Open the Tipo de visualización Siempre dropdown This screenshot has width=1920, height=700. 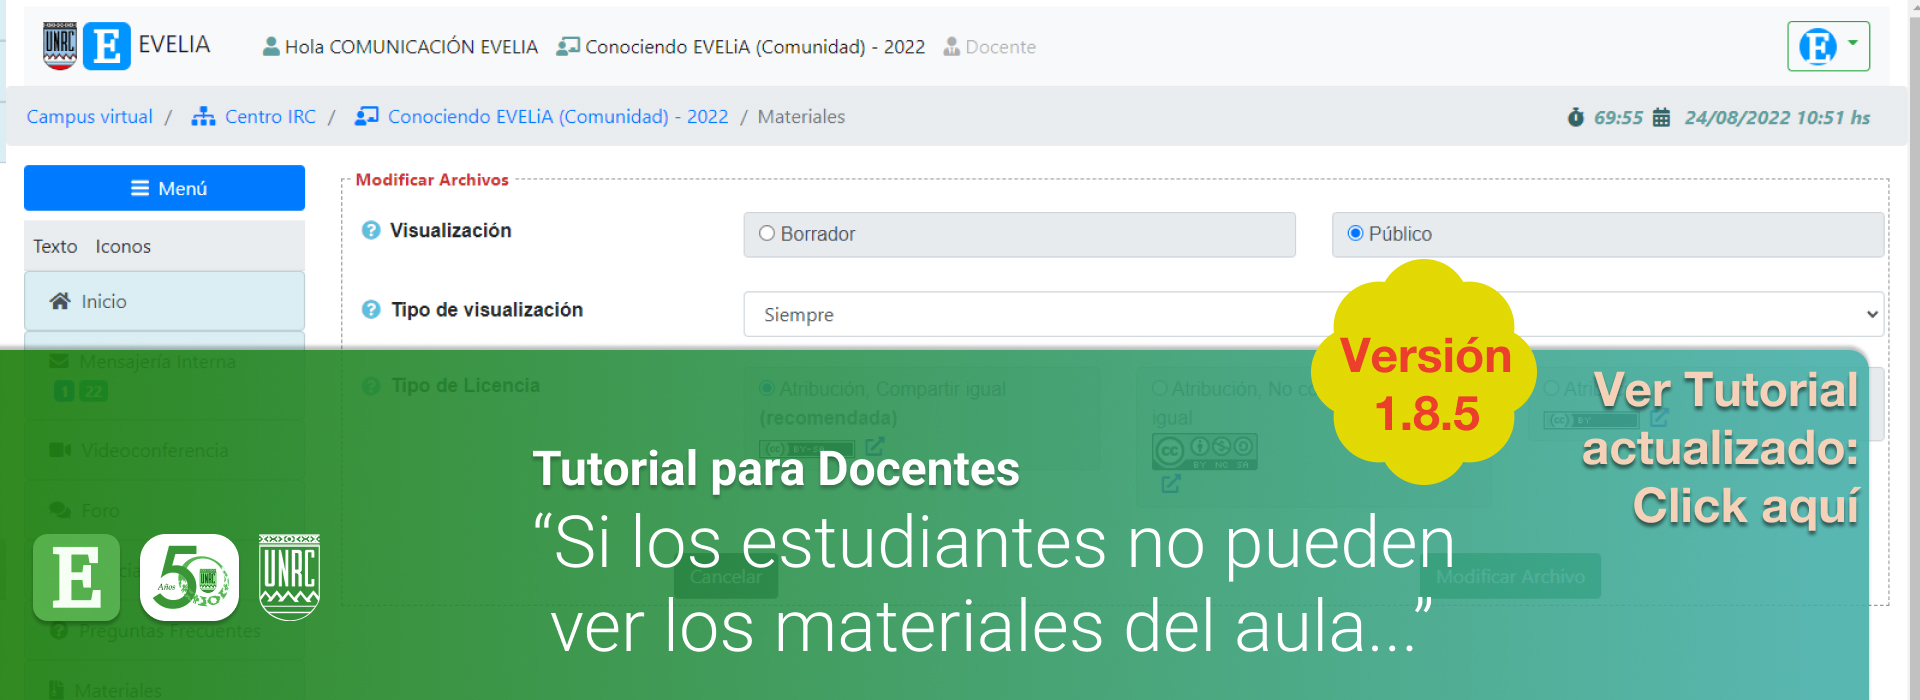tap(1313, 314)
